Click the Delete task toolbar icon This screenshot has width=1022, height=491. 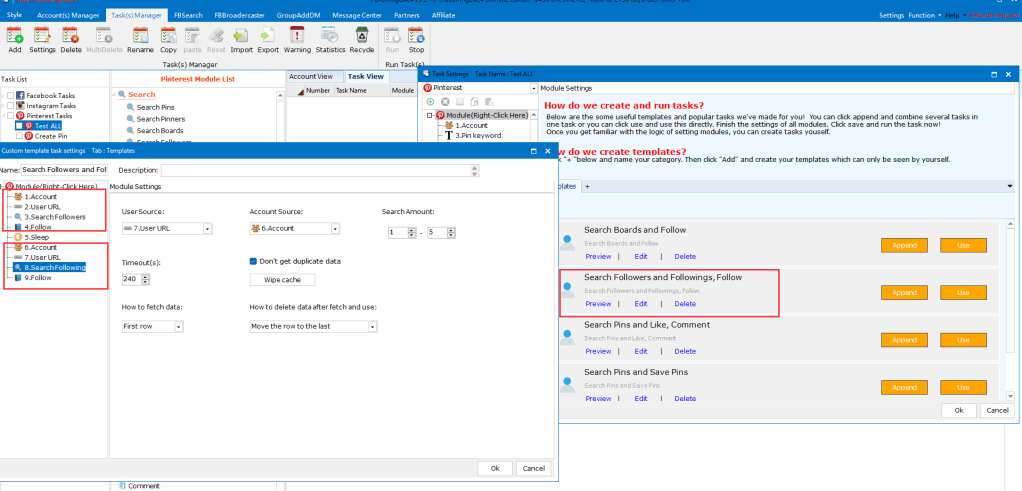pyautogui.click(x=71, y=39)
